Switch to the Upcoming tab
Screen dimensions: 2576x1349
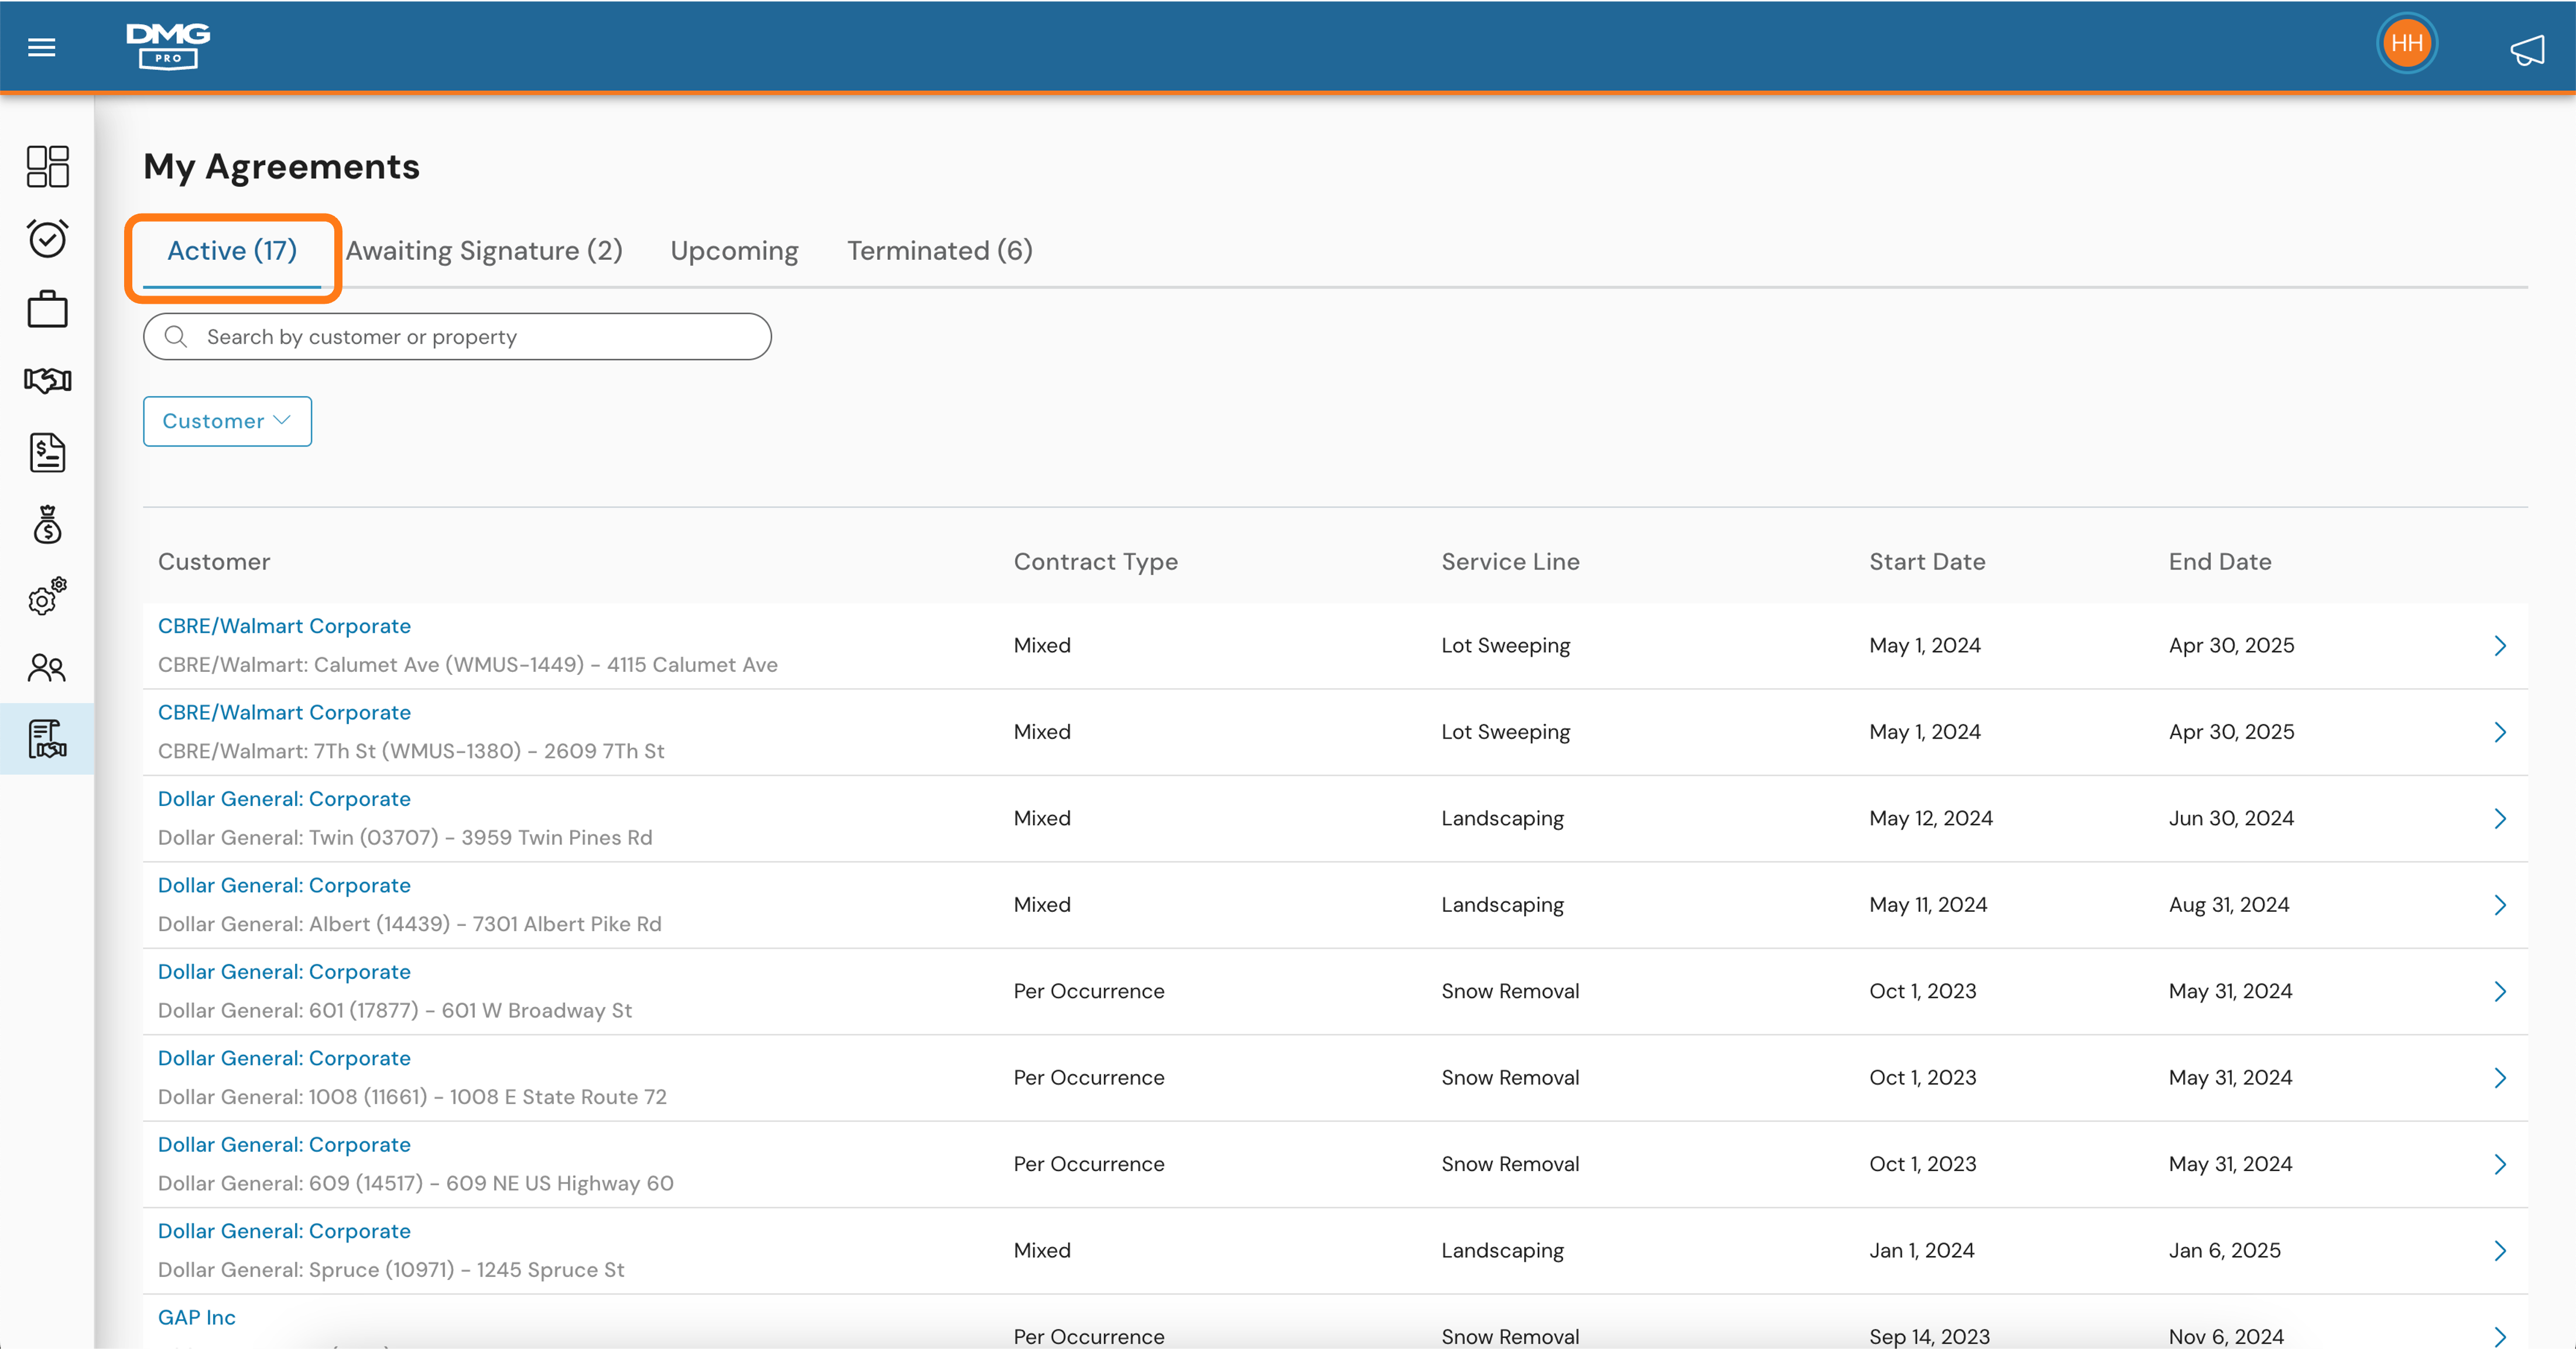734,251
